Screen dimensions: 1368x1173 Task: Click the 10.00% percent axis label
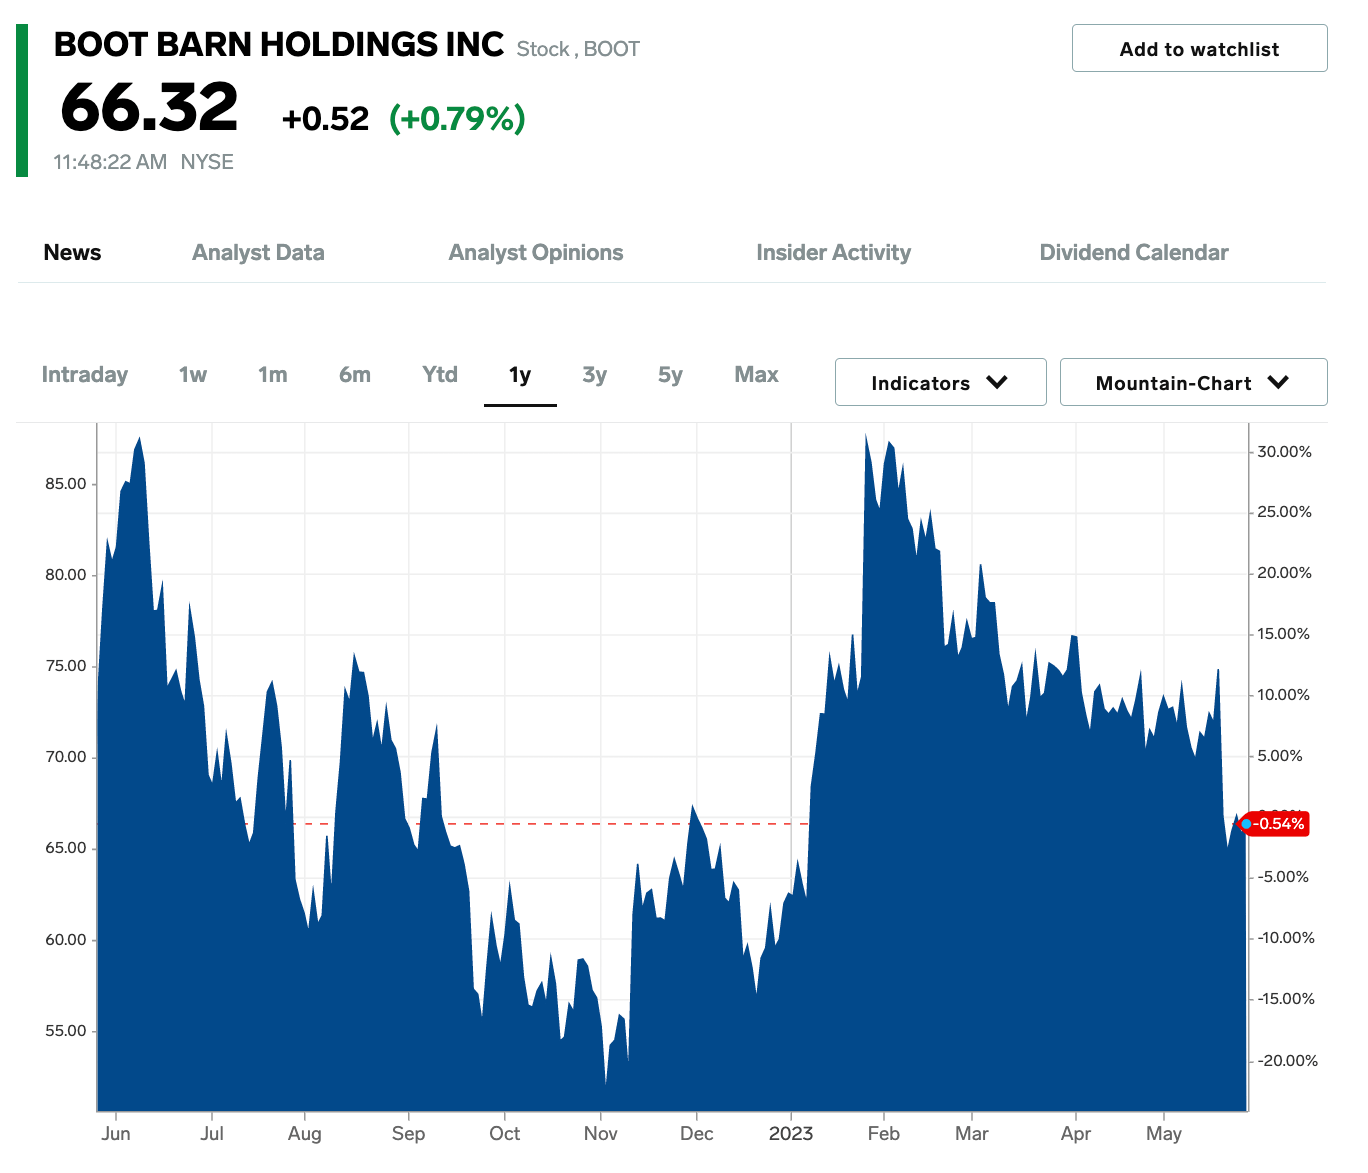tap(1285, 695)
